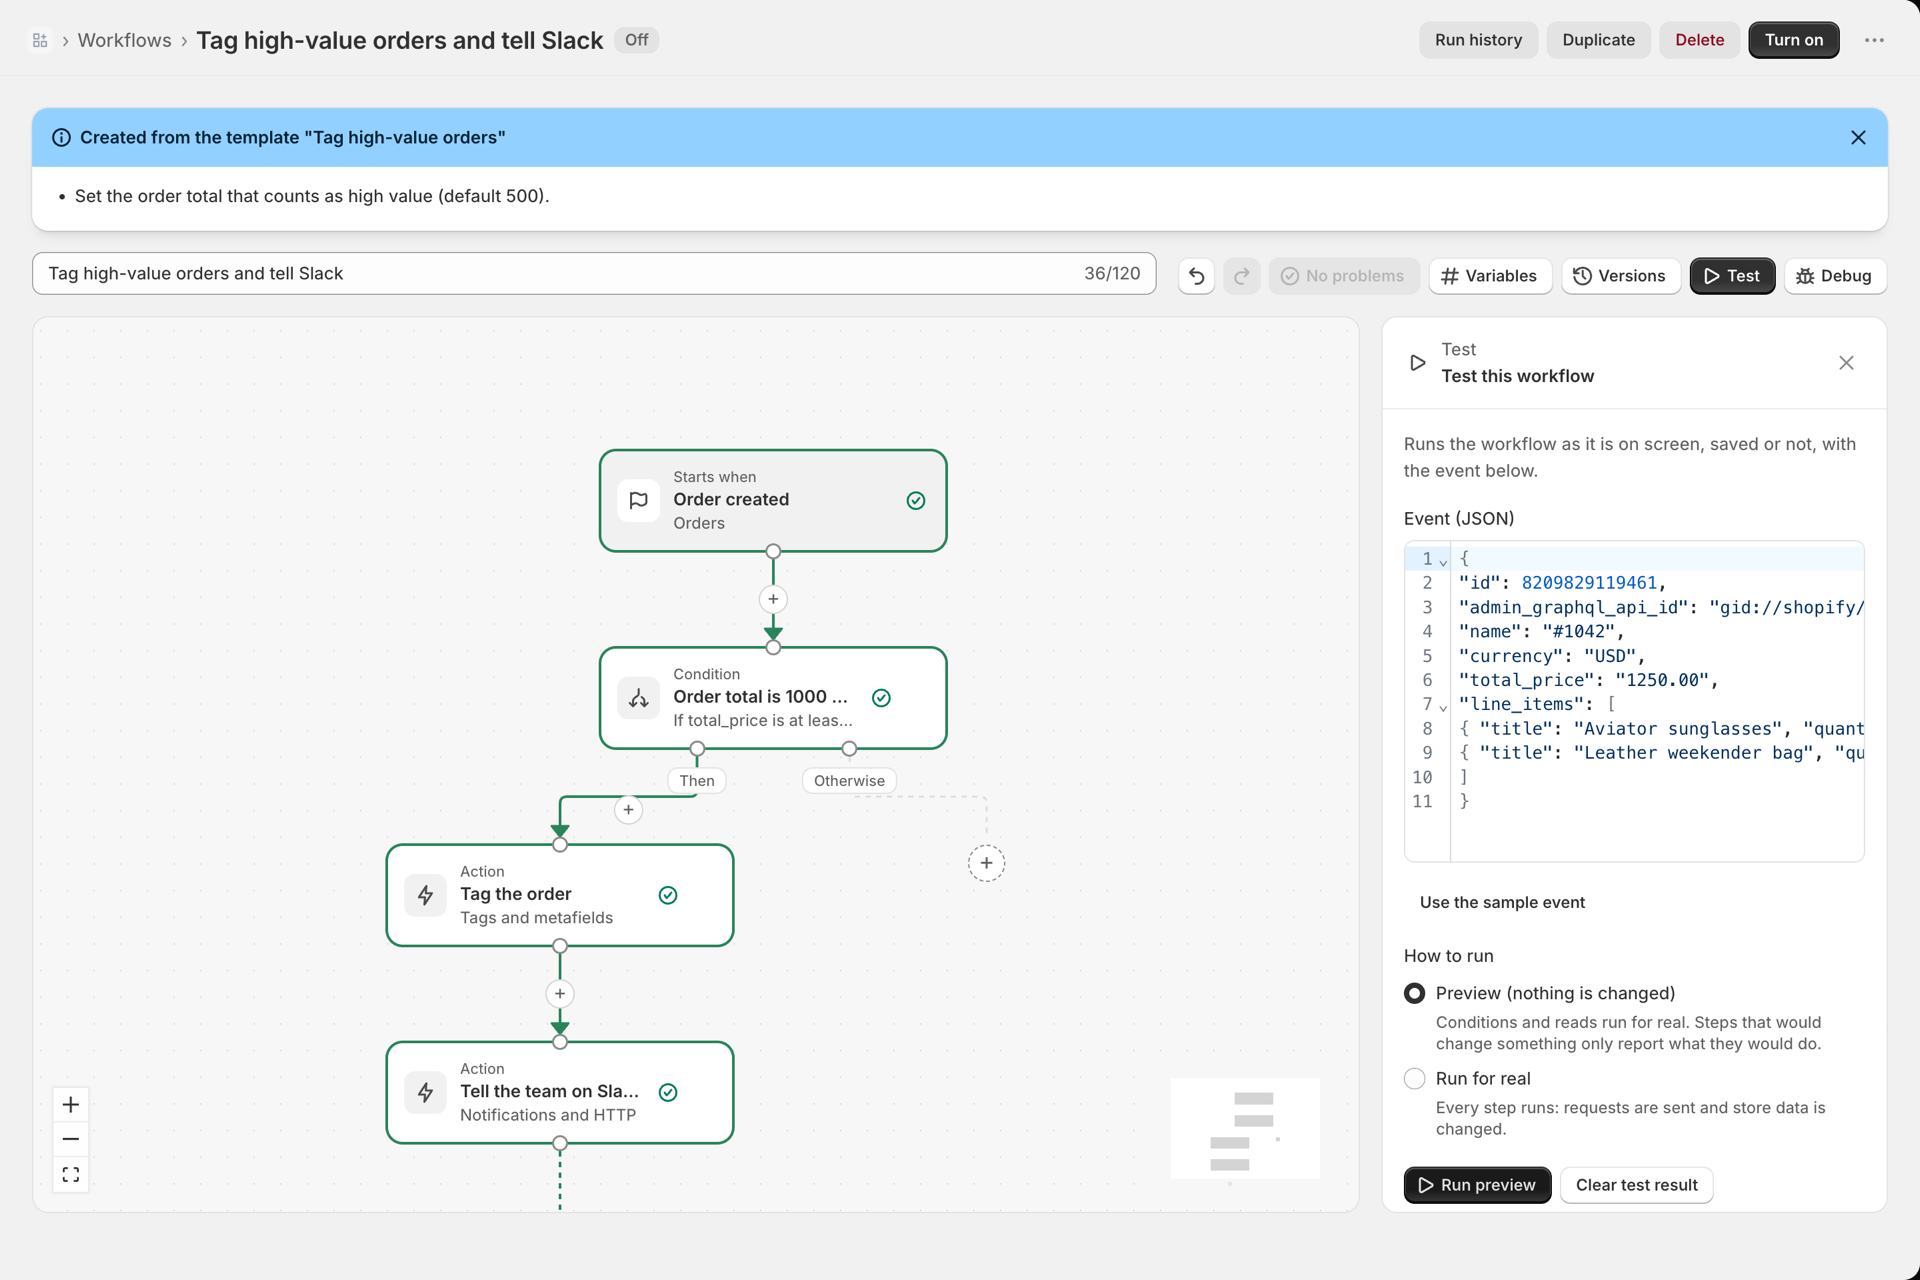Select the Order total condition node
Viewport: 1920px width, 1280px height.
click(772, 697)
